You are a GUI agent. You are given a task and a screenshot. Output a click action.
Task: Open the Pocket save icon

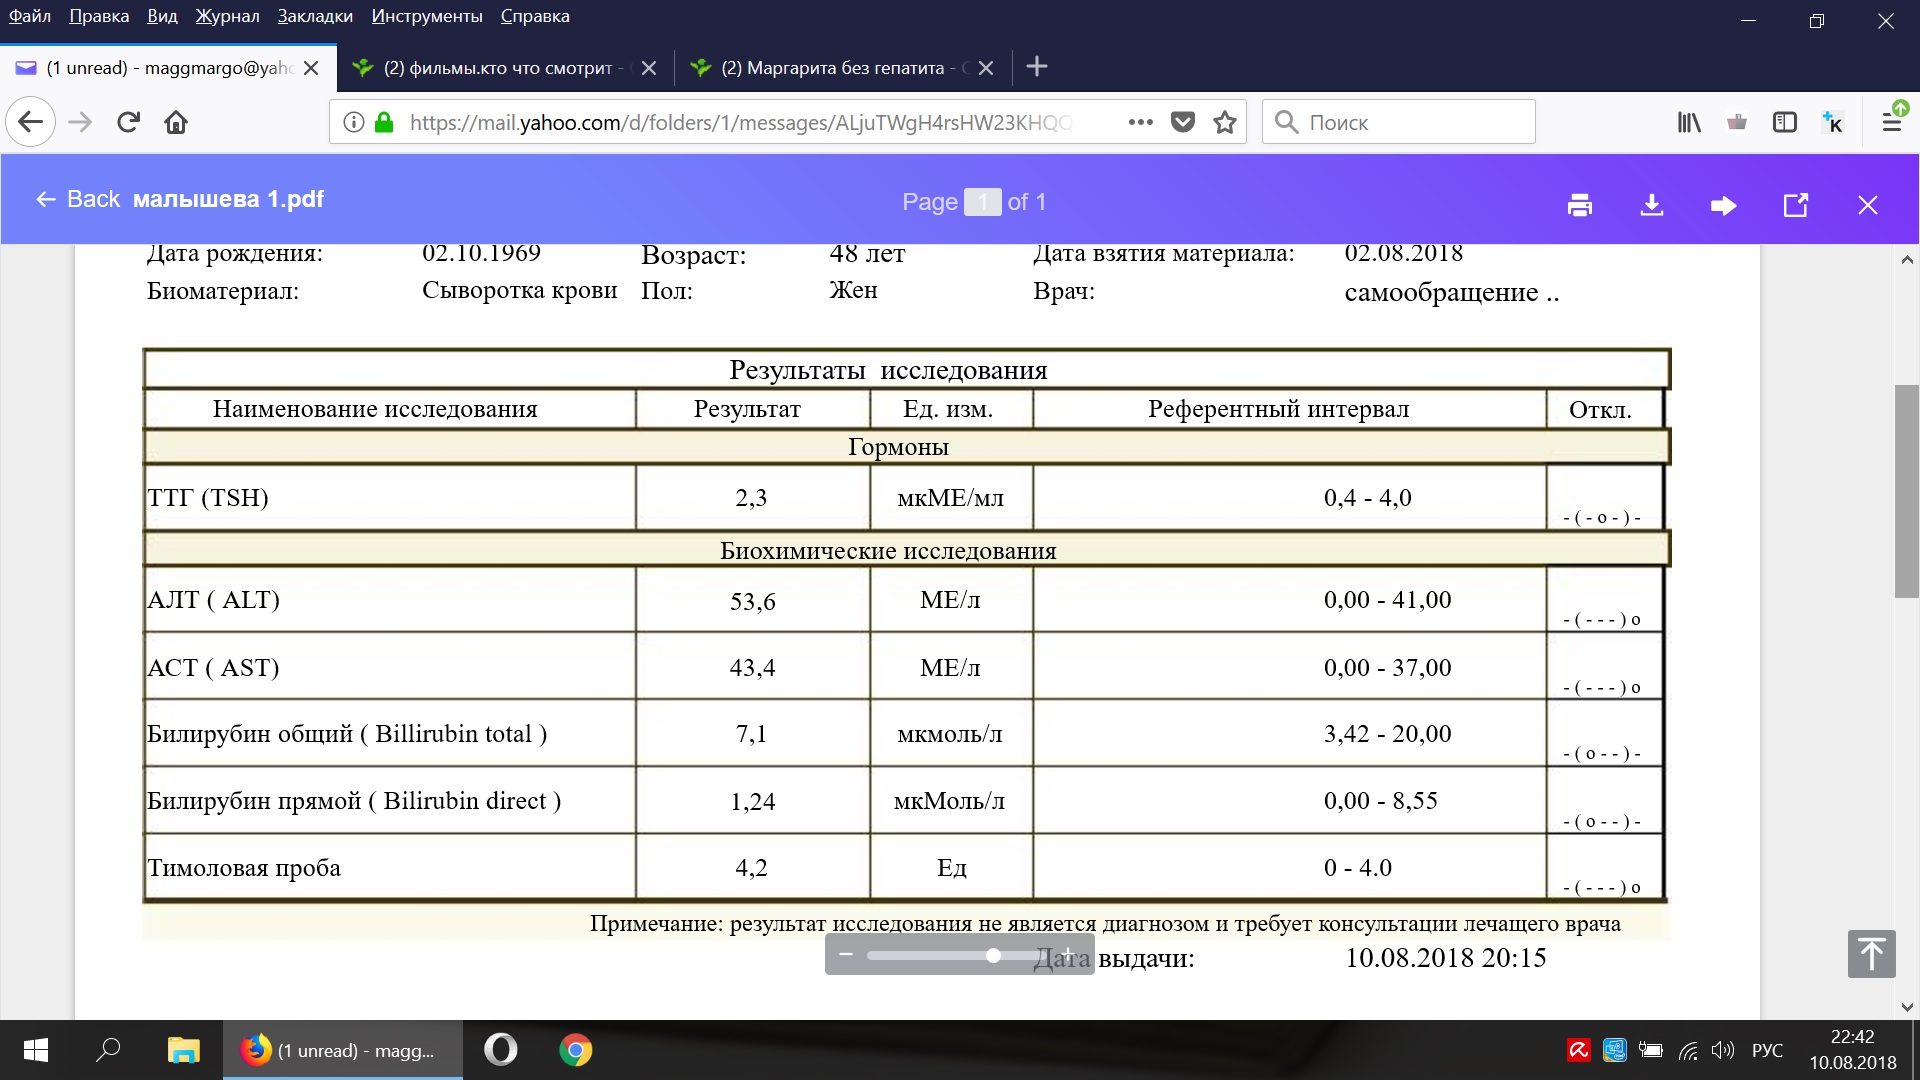tap(1183, 122)
